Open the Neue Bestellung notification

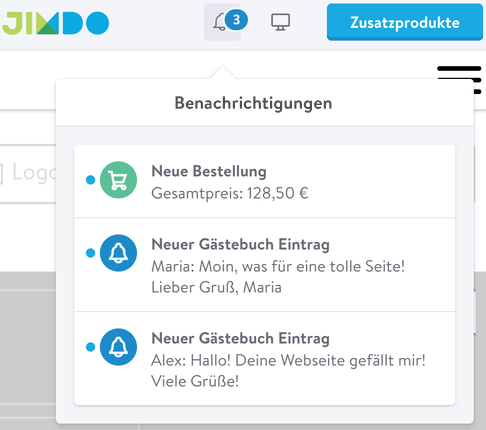pos(265,181)
